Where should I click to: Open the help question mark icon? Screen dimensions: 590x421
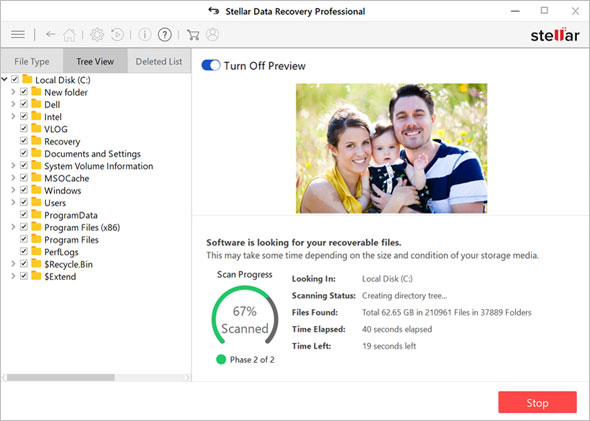click(x=165, y=35)
